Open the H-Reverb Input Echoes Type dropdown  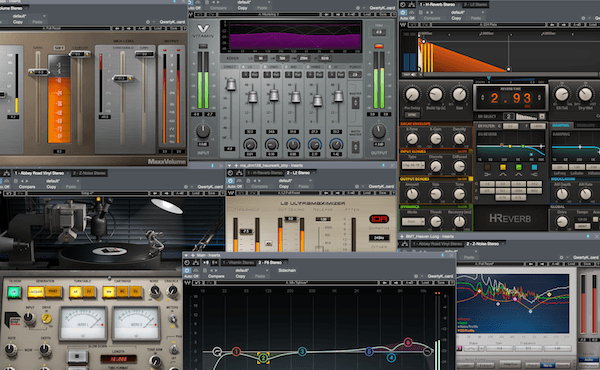click(x=413, y=166)
